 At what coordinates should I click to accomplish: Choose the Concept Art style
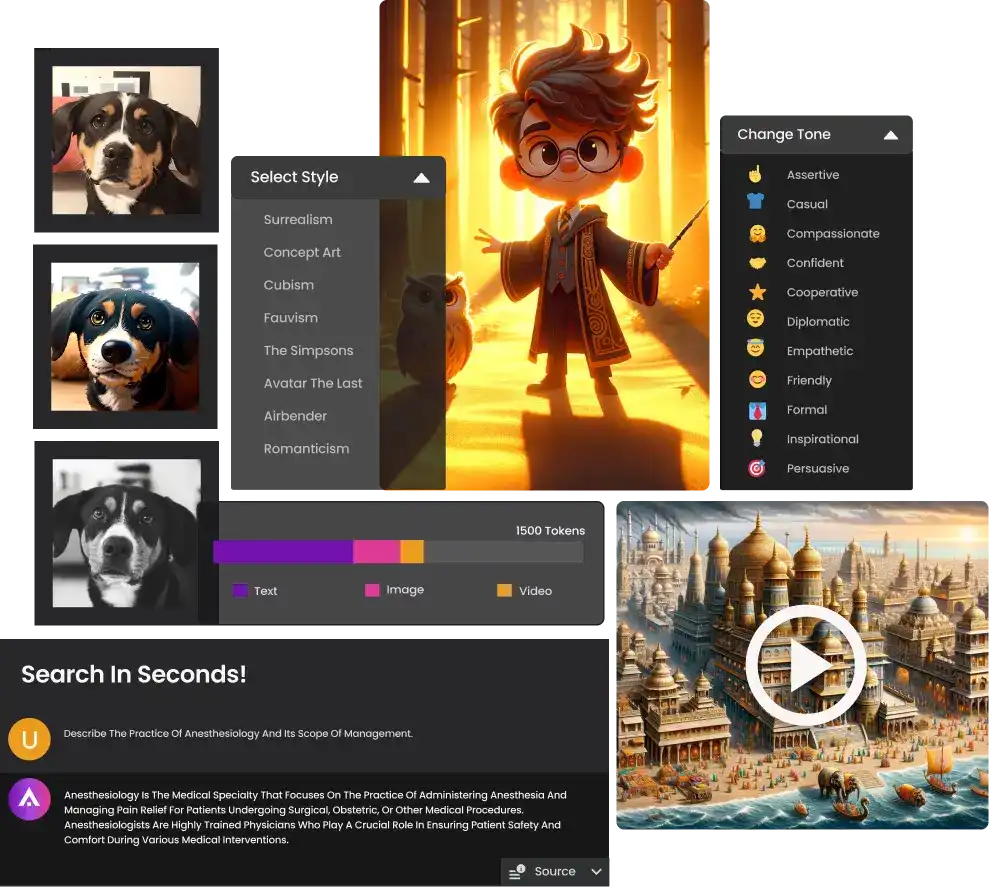pos(302,252)
